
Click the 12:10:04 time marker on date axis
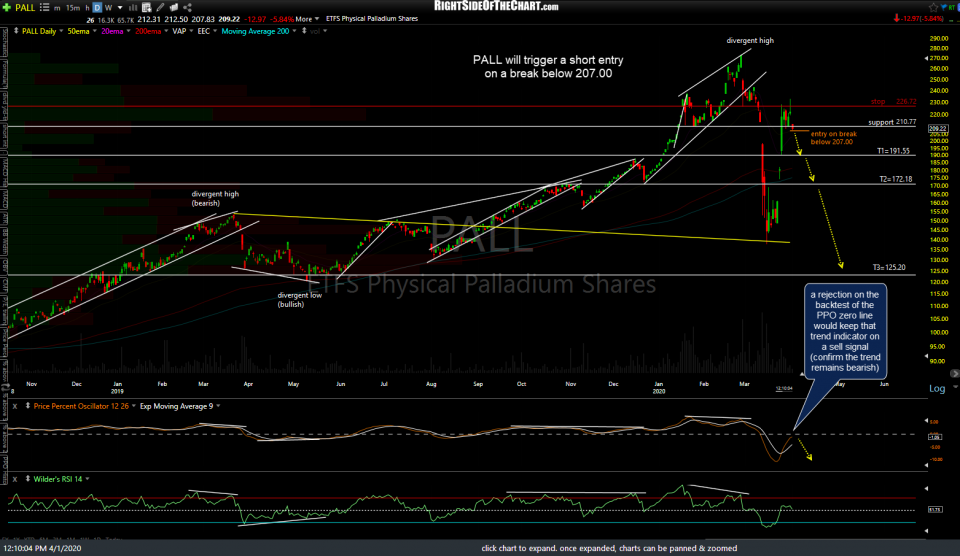point(784,388)
